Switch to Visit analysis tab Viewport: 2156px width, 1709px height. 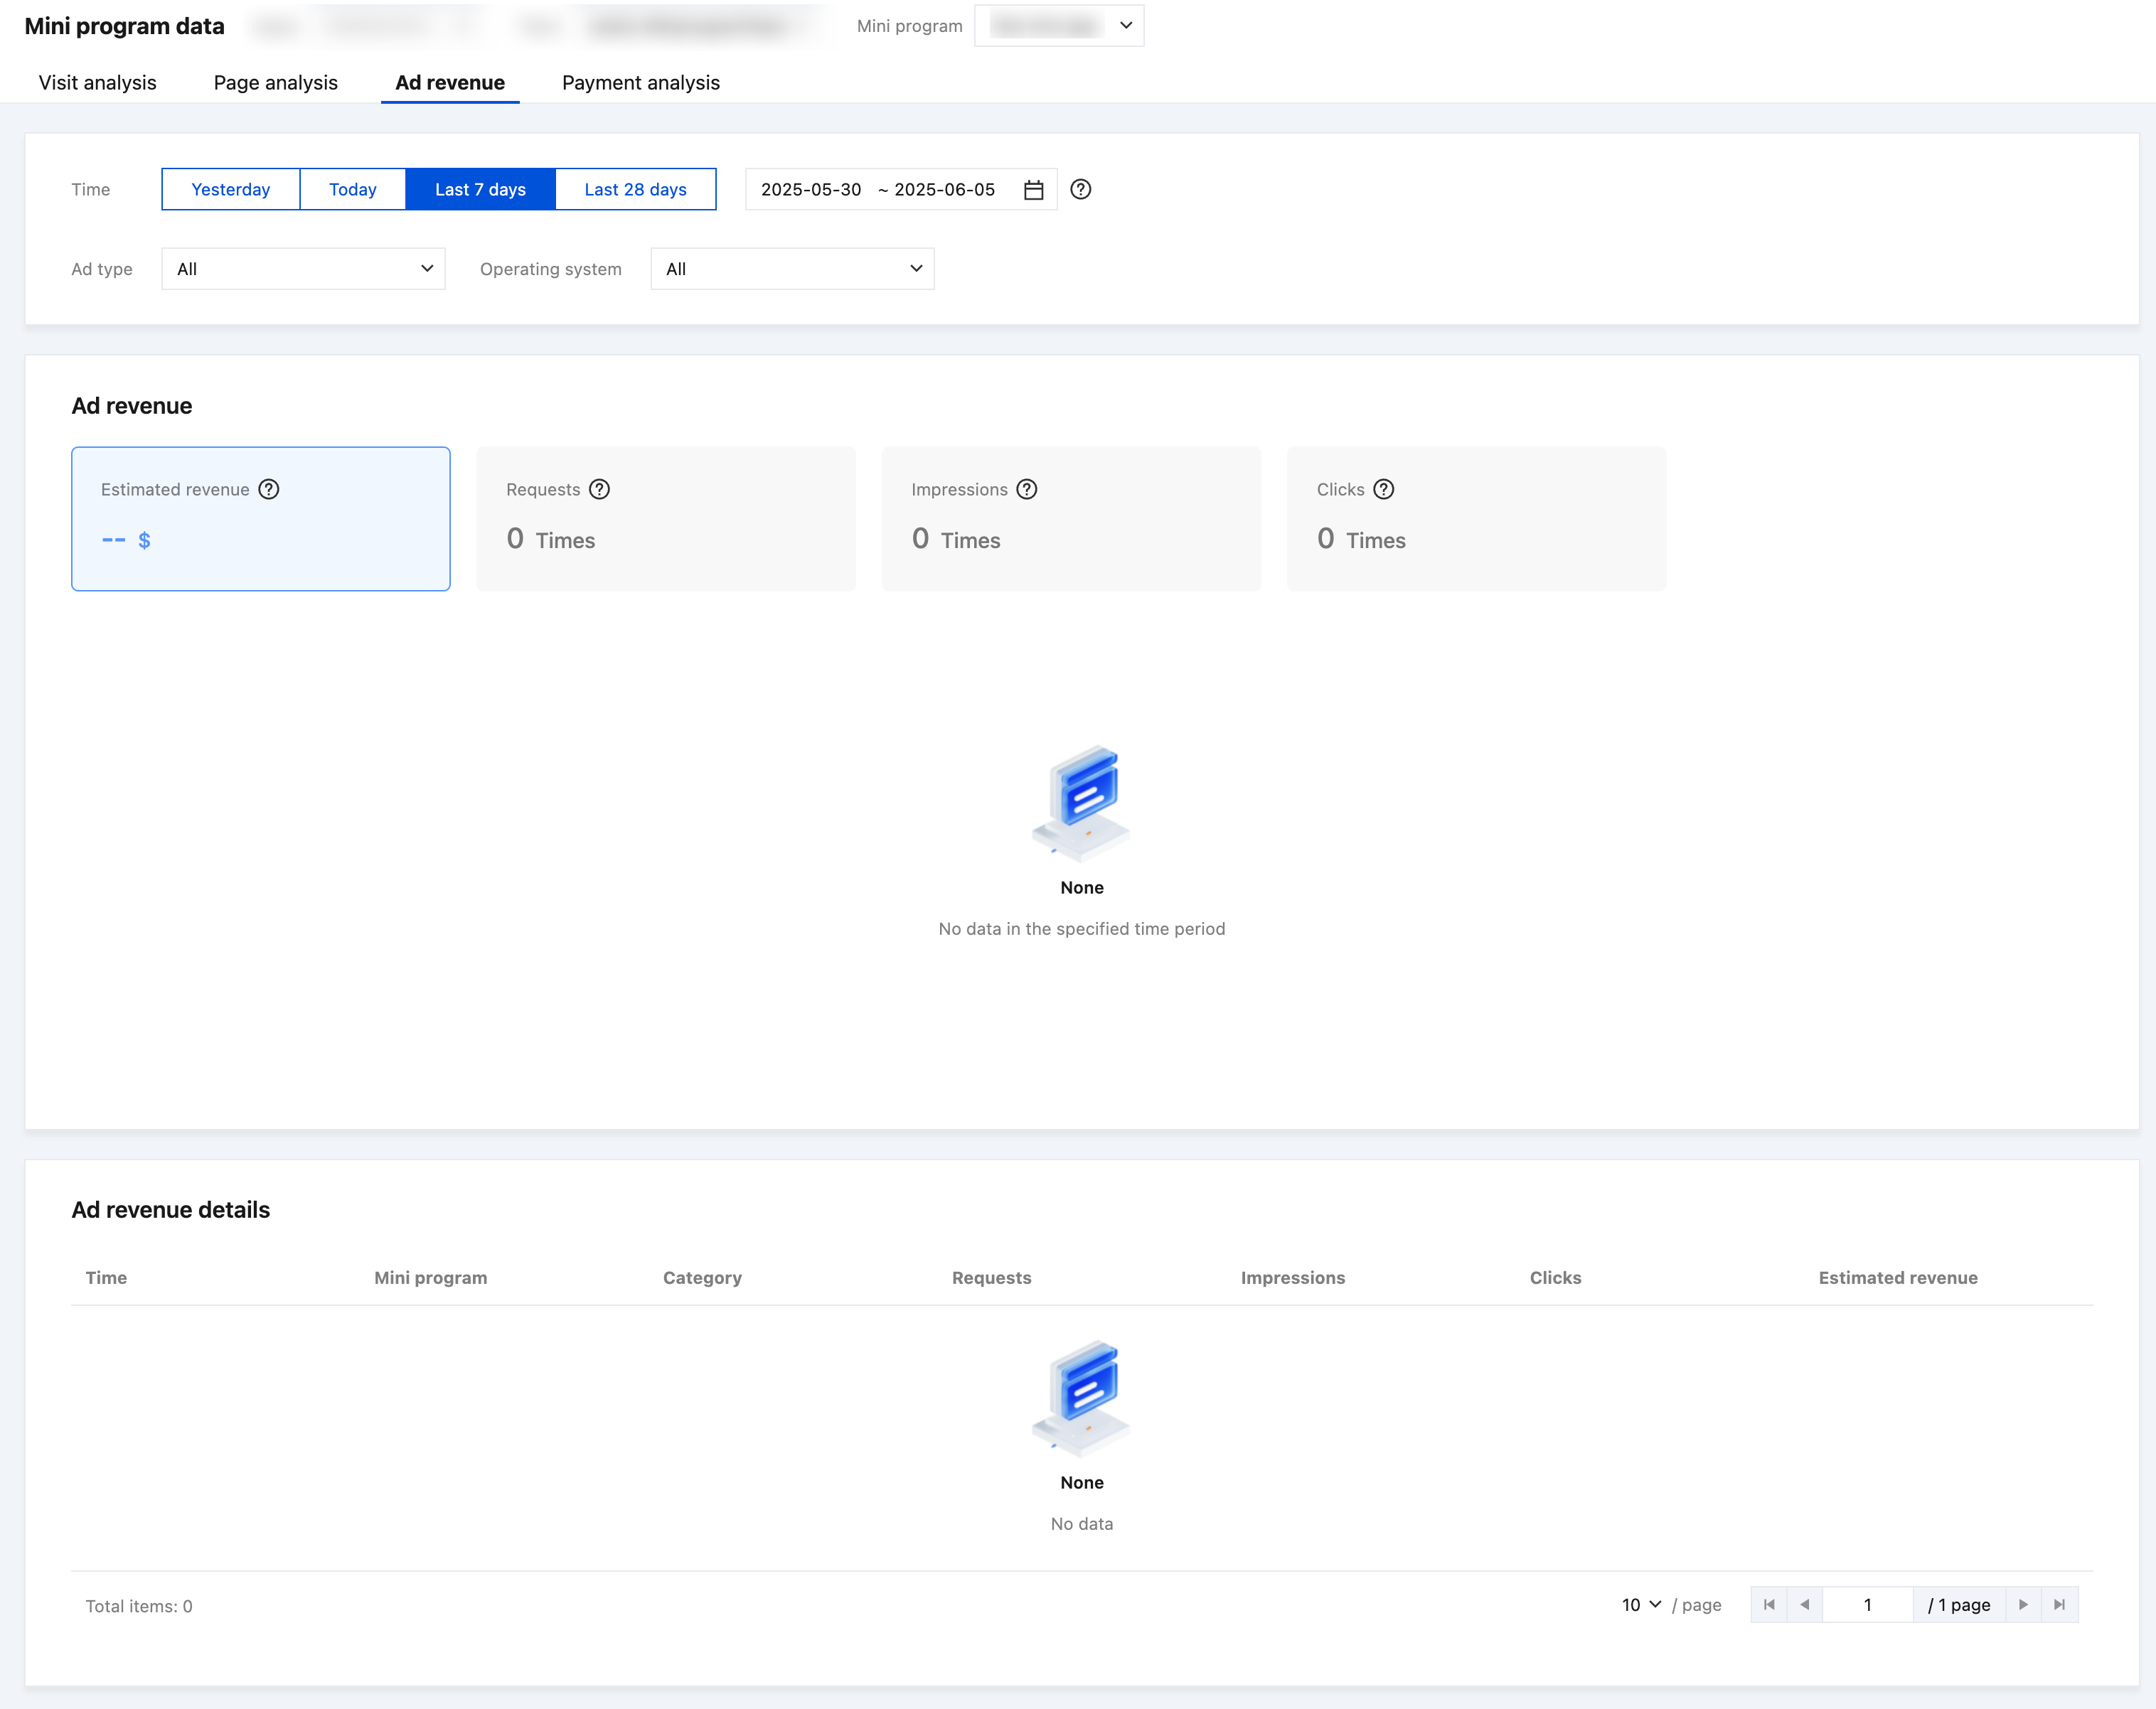coord(97,82)
